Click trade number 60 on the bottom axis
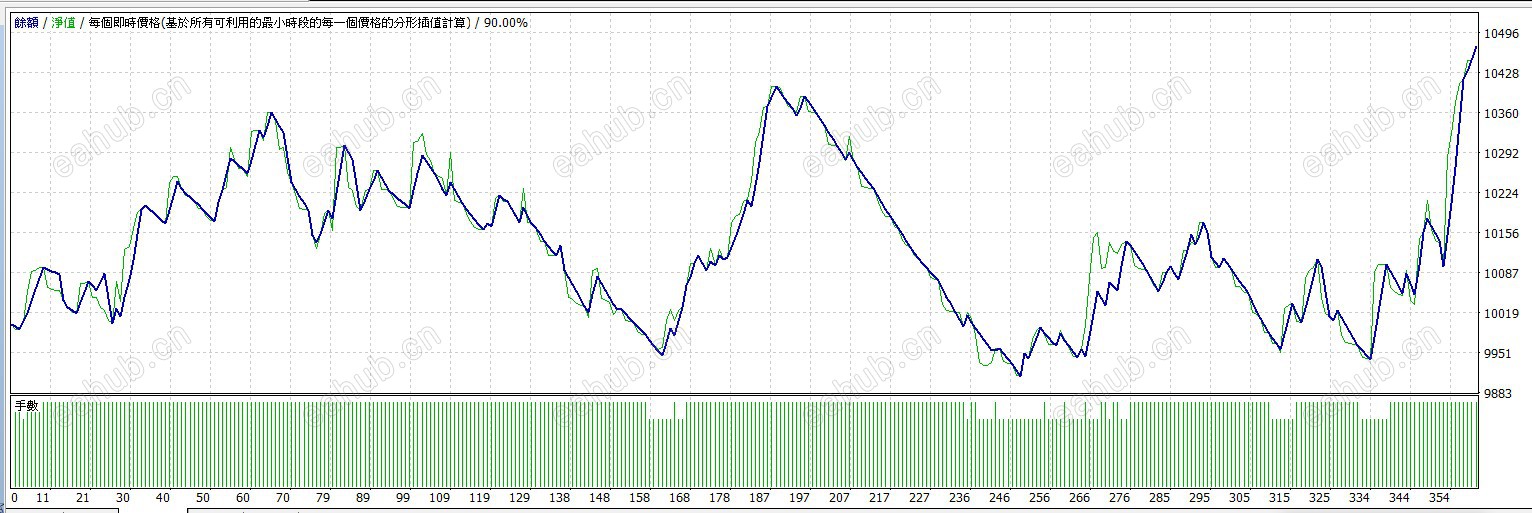1532x513 pixels. click(243, 498)
